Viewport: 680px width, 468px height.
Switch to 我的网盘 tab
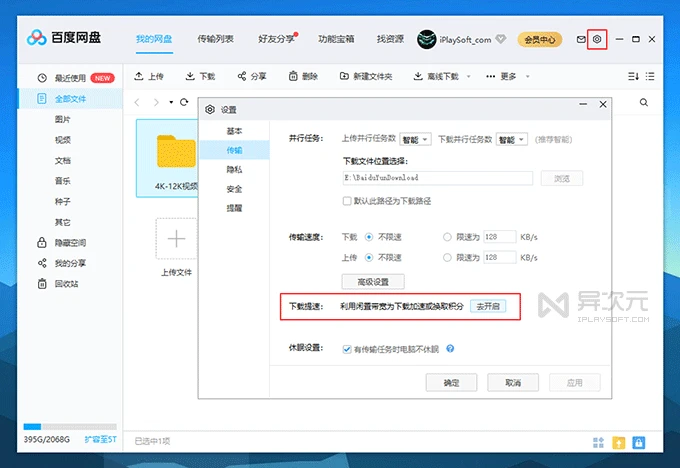[x=154, y=39]
